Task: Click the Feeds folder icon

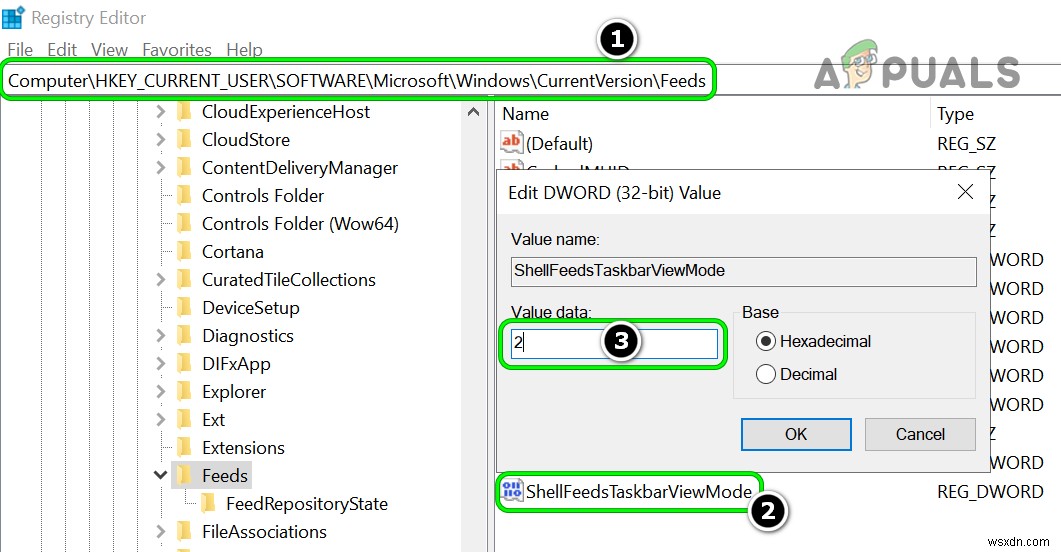Action: (x=183, y=476)
